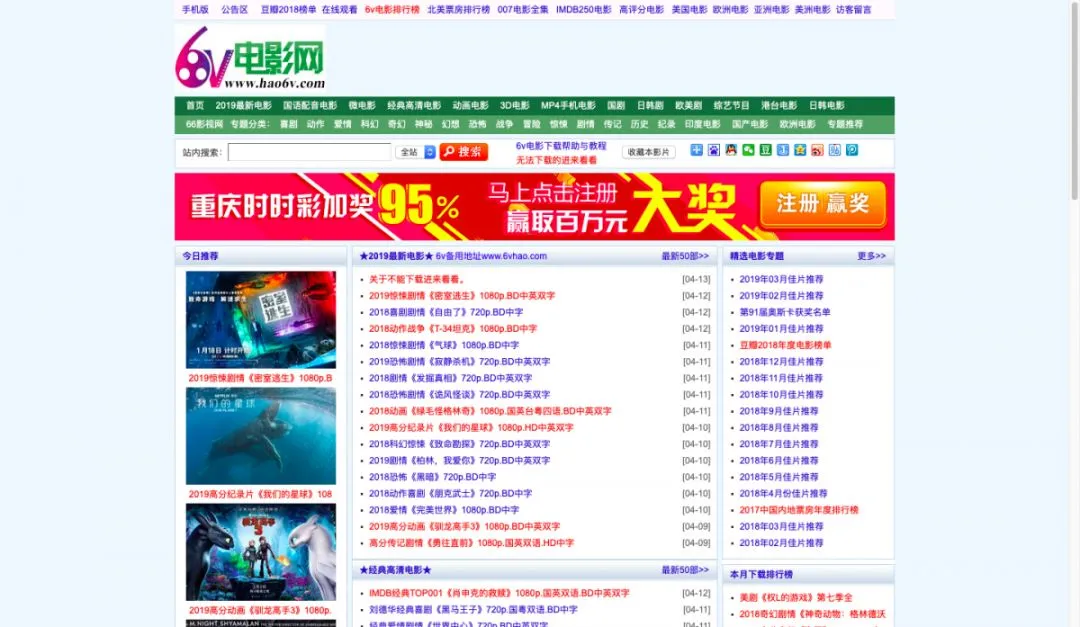Open the IMDB250电影 top link

coord(583,10)
